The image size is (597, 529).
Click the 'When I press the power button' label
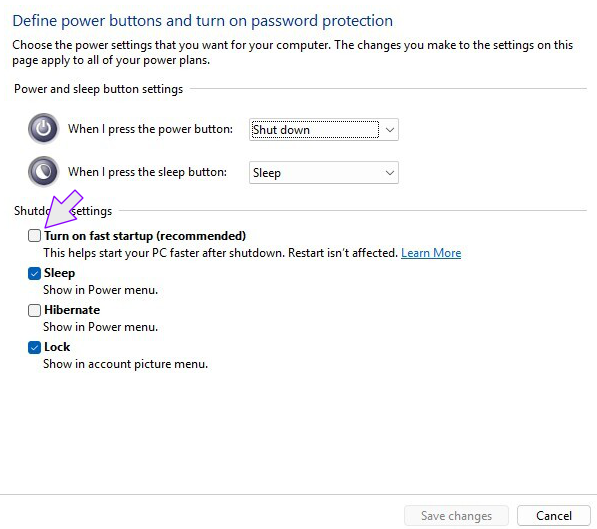point(150,129)
